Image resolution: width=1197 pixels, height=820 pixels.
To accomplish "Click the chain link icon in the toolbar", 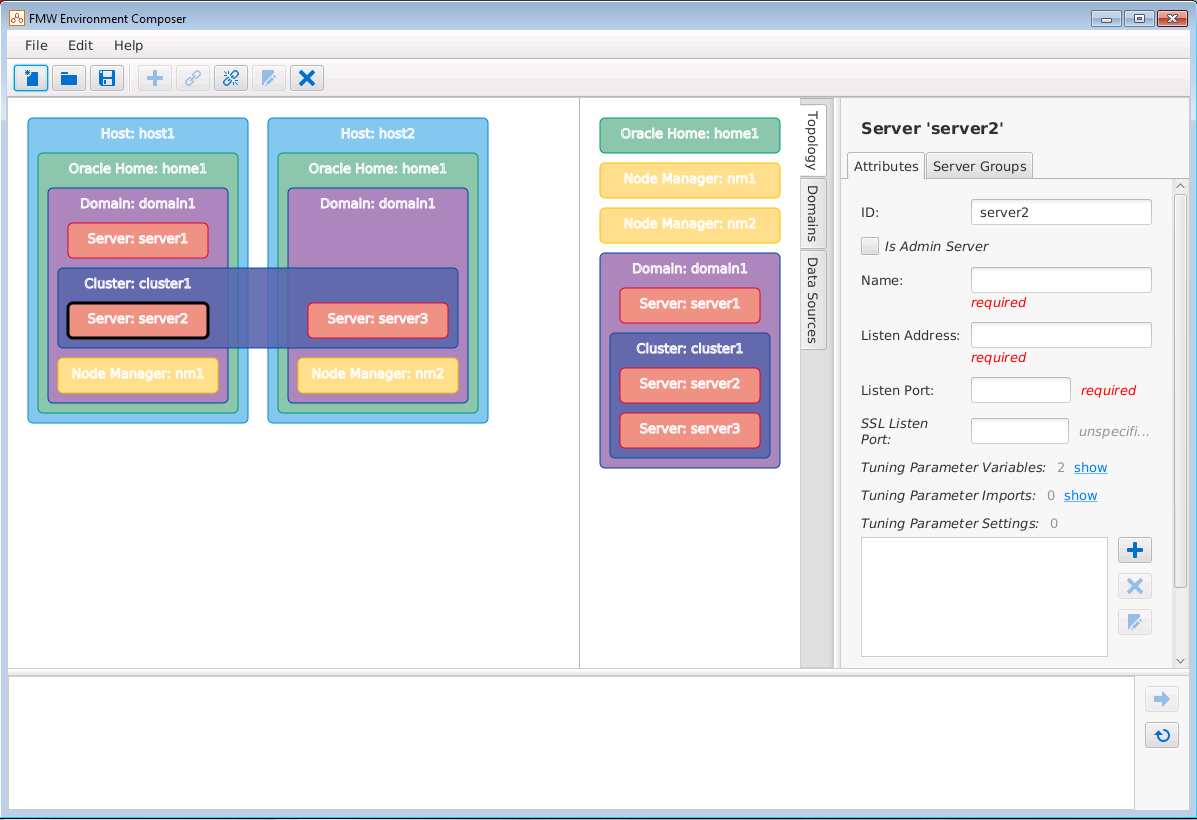I will pos(193,78).
